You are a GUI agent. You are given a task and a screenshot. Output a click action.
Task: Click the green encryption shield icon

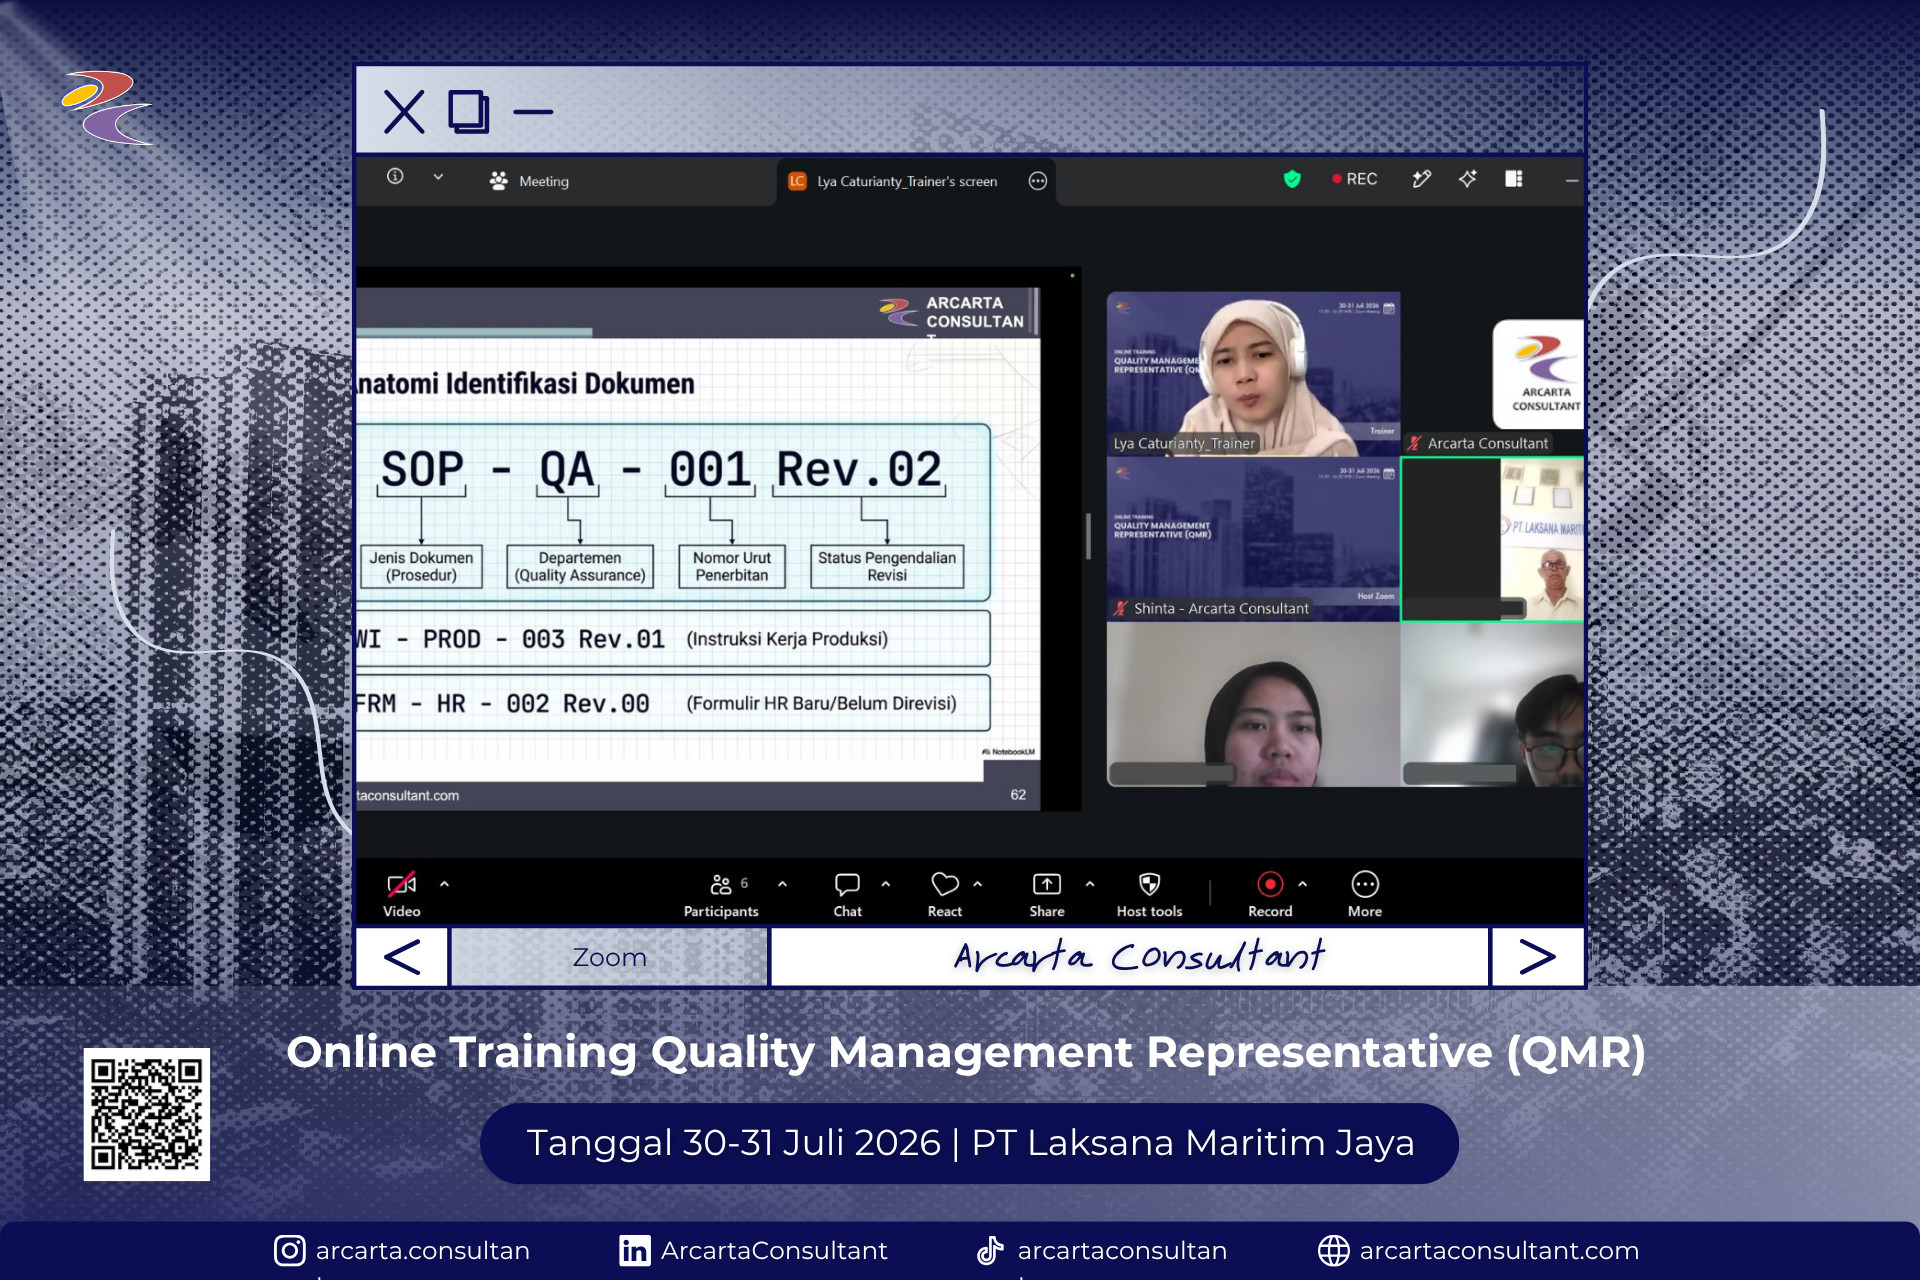[1292, 179]
